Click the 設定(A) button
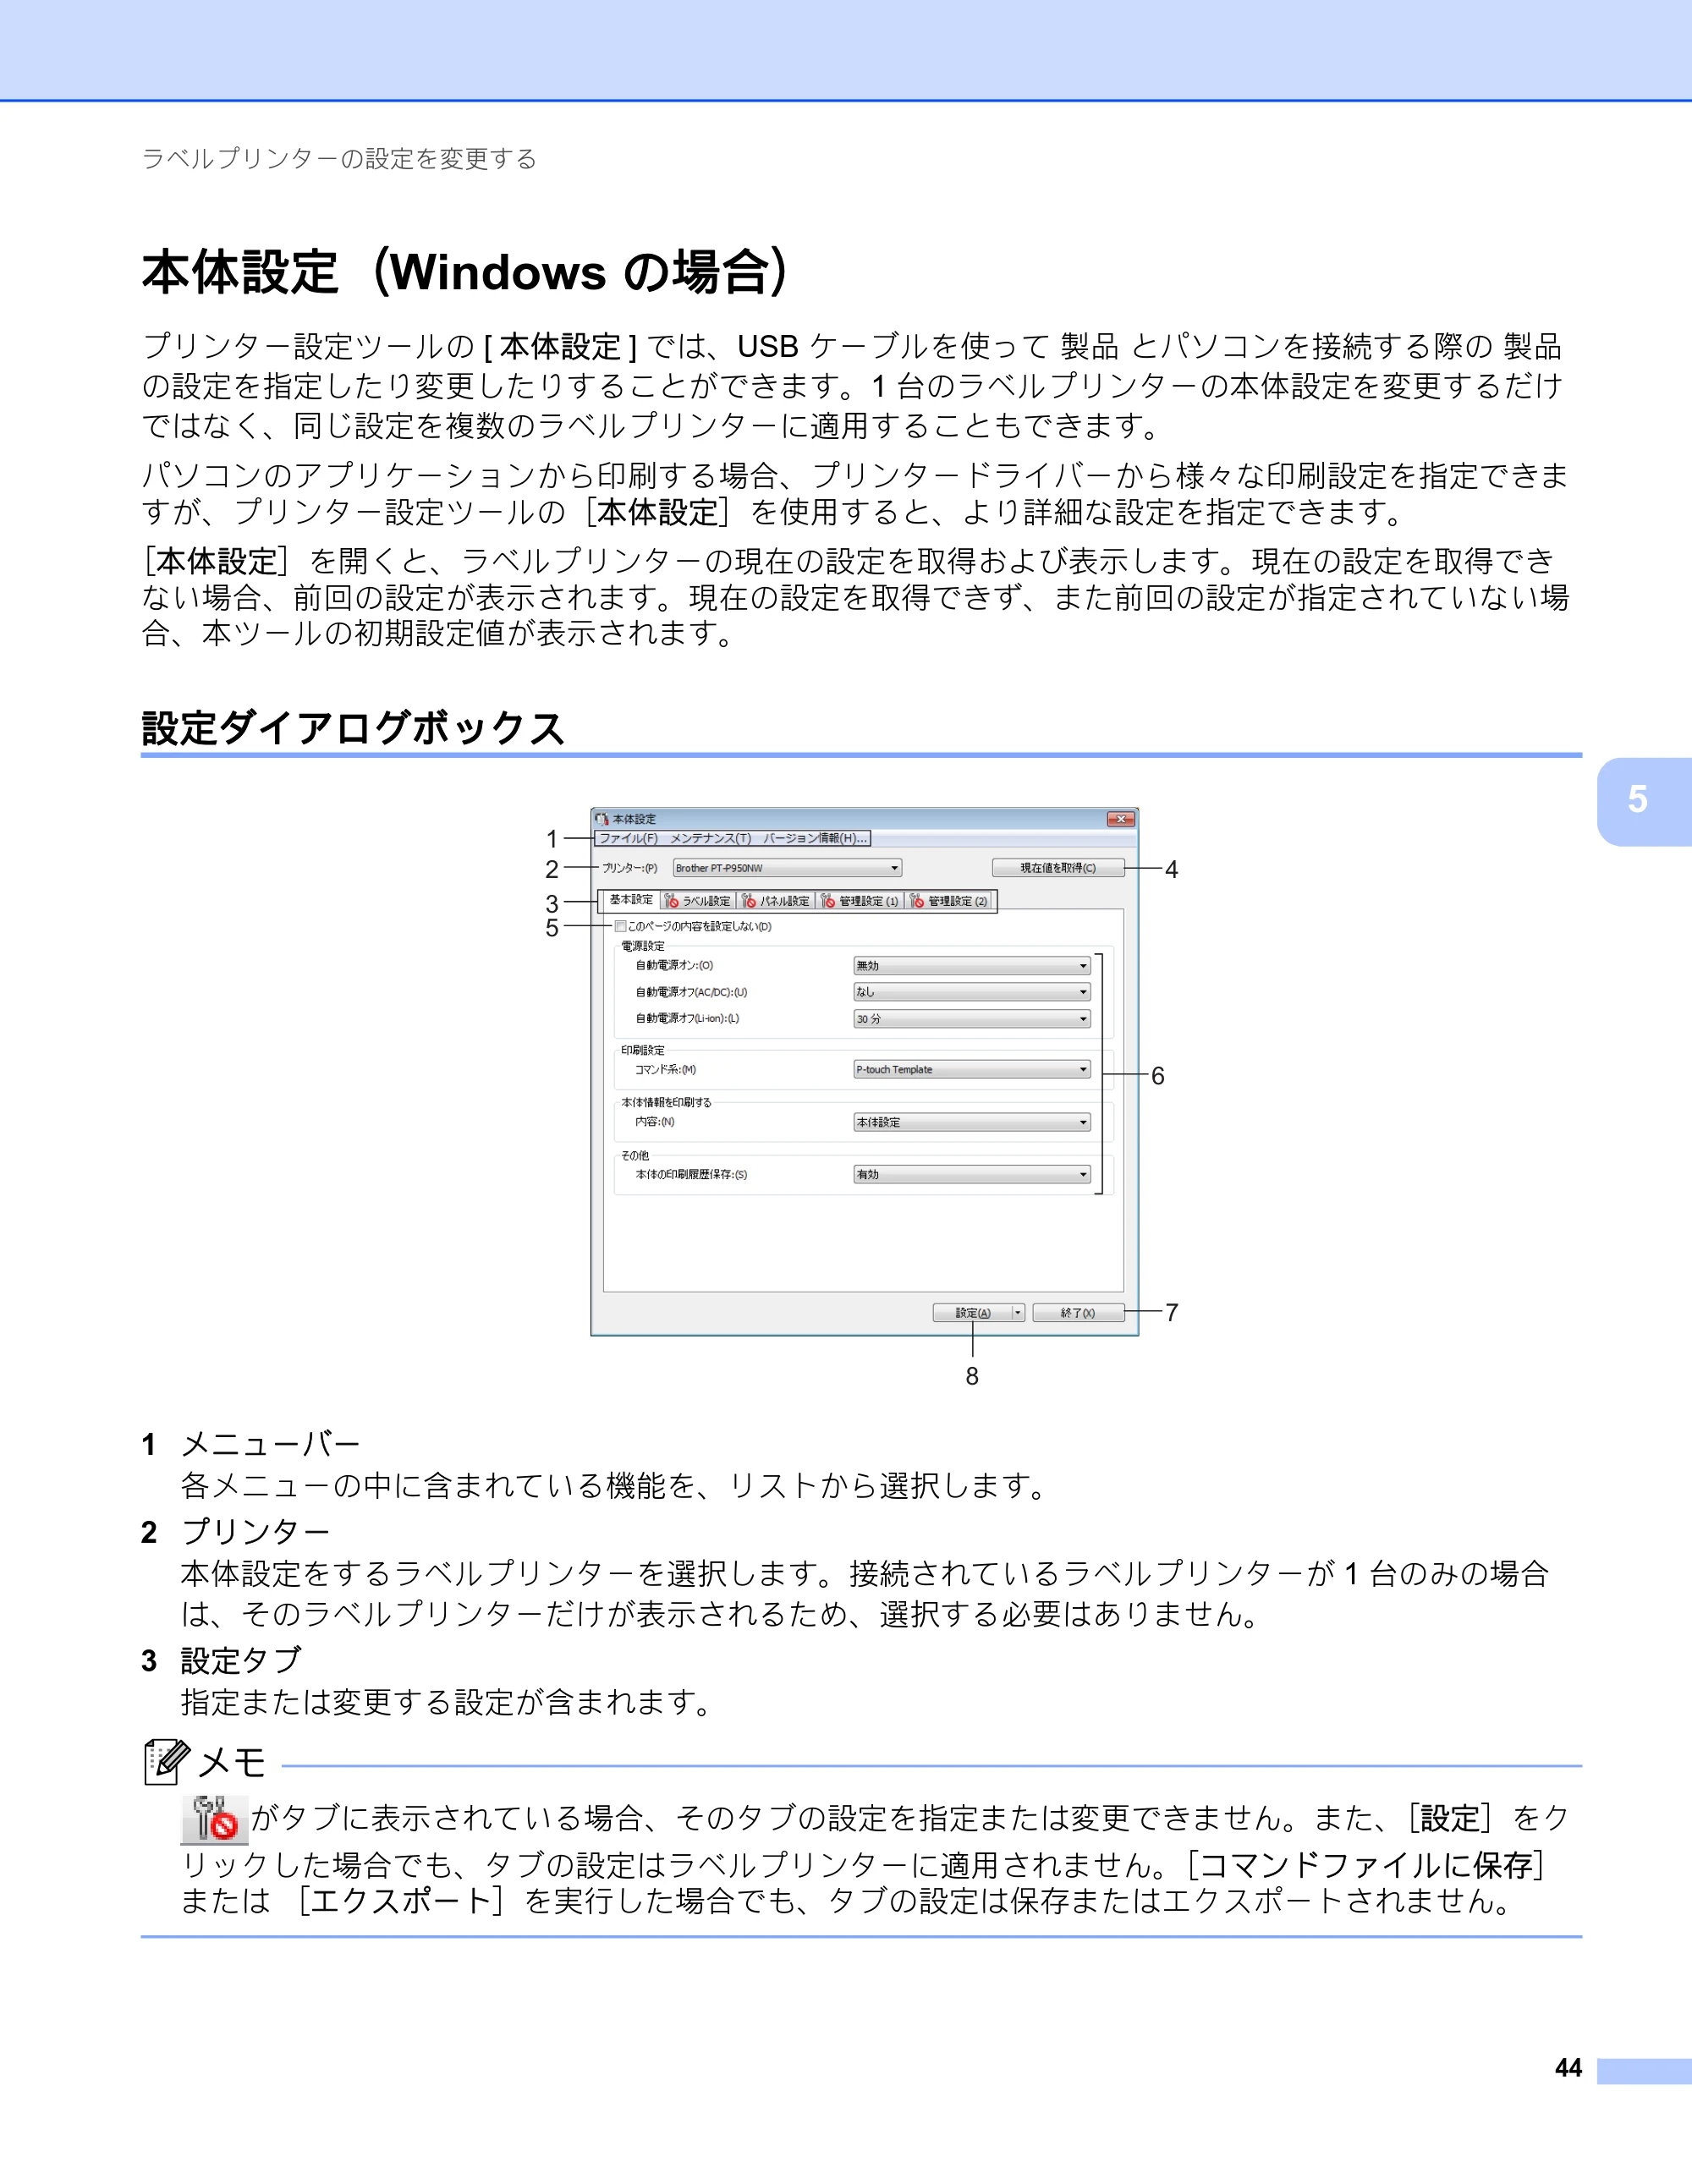1692x2184 pixels. point(972,1313)
